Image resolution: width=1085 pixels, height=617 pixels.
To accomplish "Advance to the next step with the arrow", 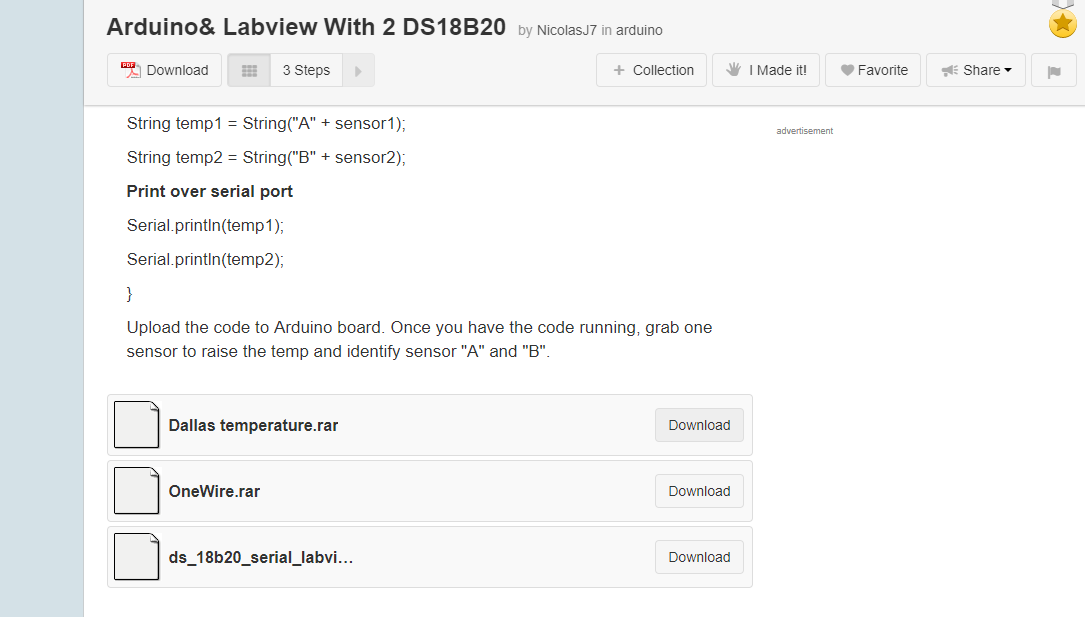I will click(358, 70).
